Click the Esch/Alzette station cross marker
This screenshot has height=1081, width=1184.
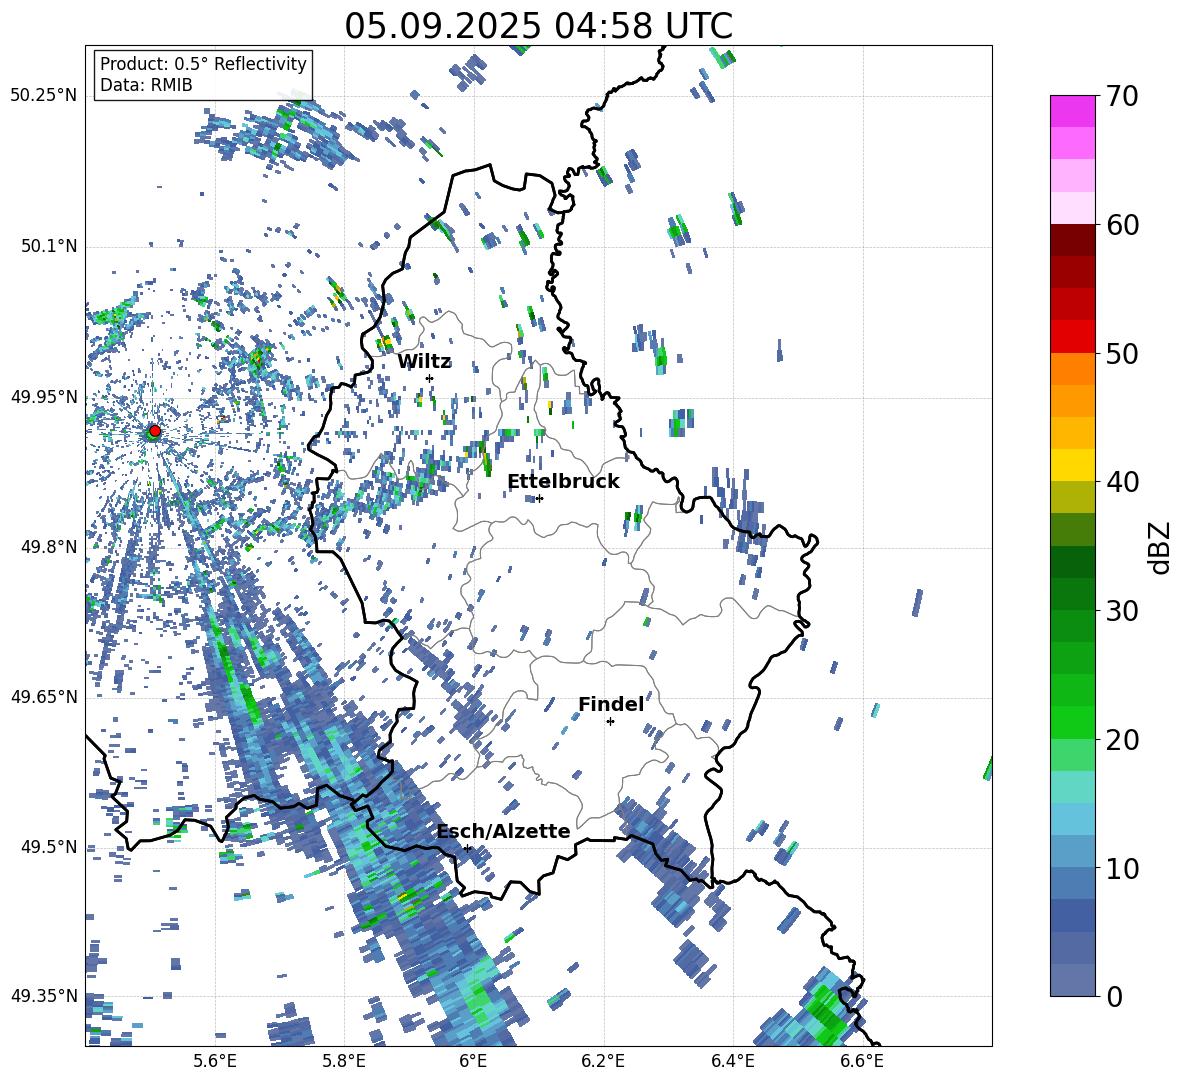point(467,848)
